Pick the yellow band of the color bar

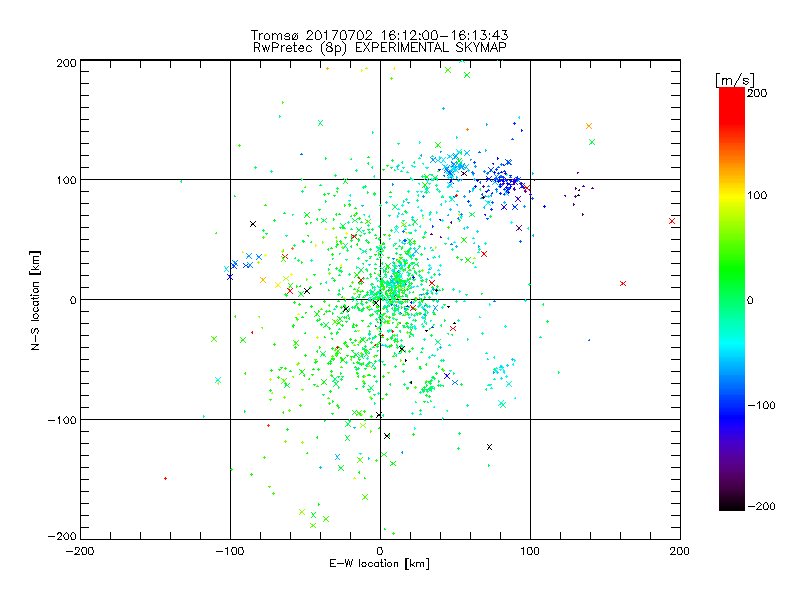coord(732,195)
